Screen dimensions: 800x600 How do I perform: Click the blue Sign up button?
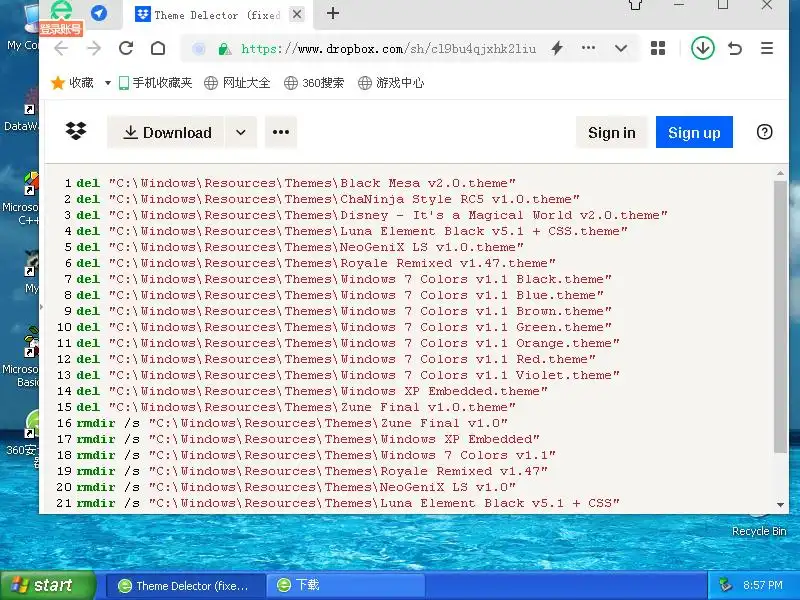point(694,132)
